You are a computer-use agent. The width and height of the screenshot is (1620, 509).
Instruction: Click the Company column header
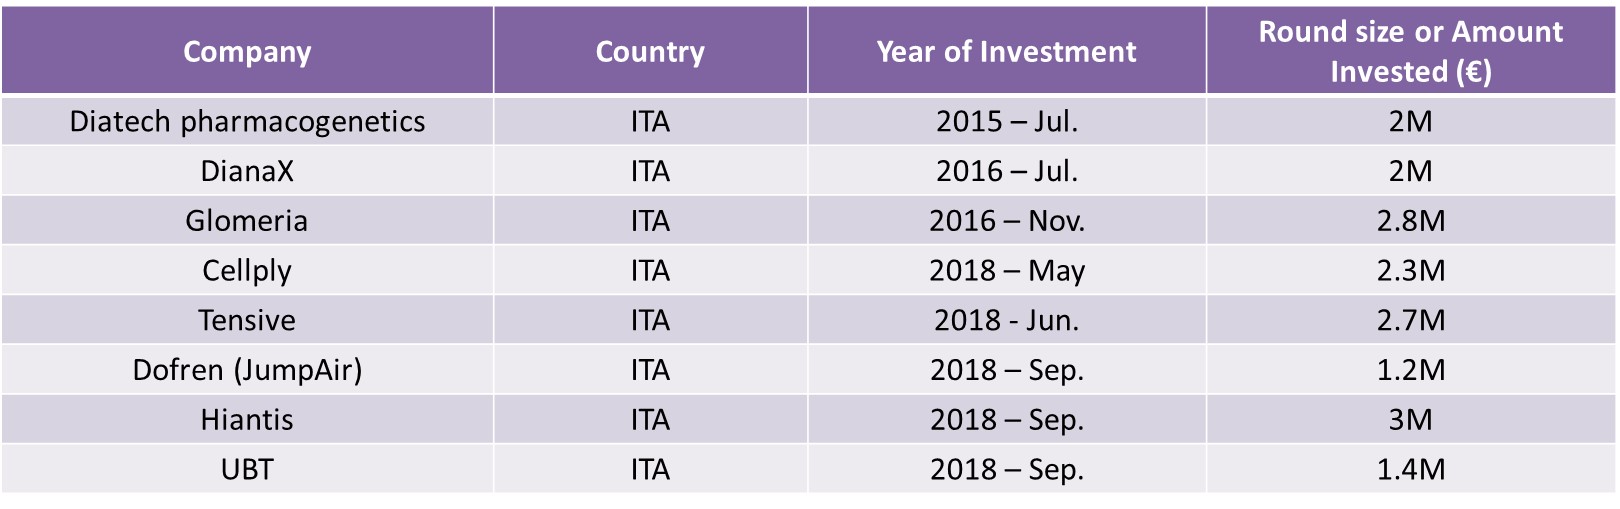click(x=247, y=52)
